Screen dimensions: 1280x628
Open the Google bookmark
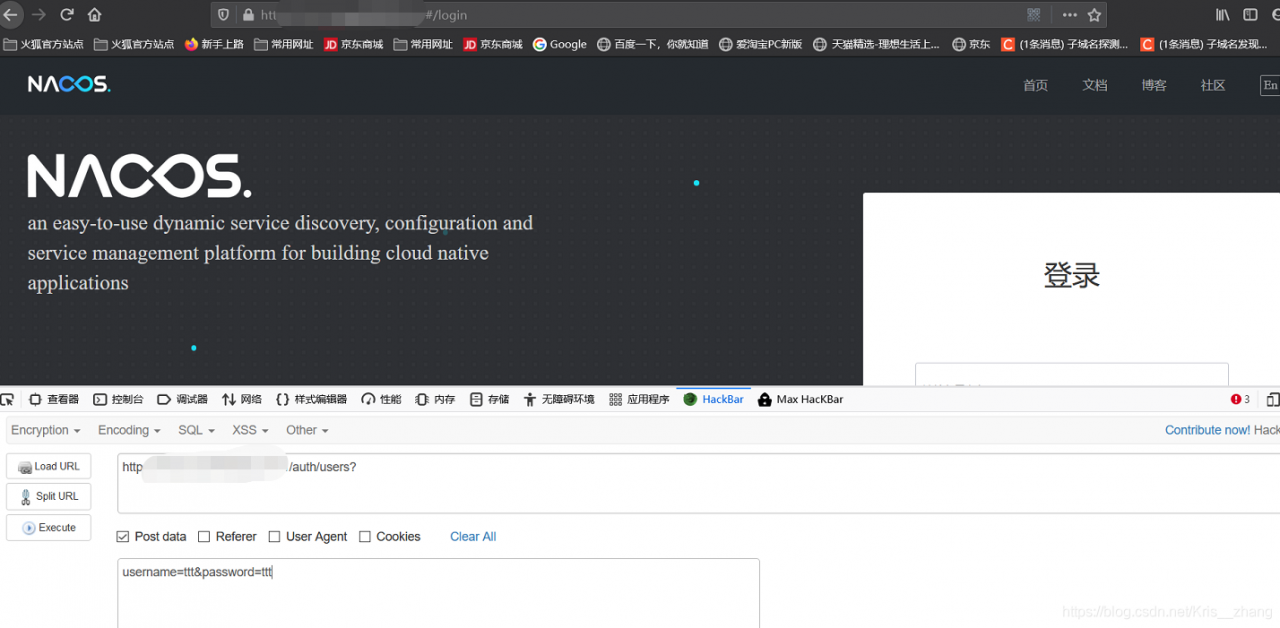point(560,44)
